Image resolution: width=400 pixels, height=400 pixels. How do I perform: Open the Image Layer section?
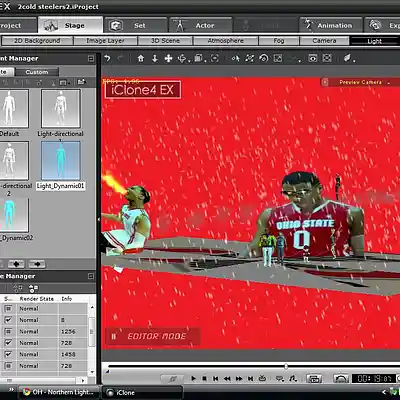coord(105,41)
